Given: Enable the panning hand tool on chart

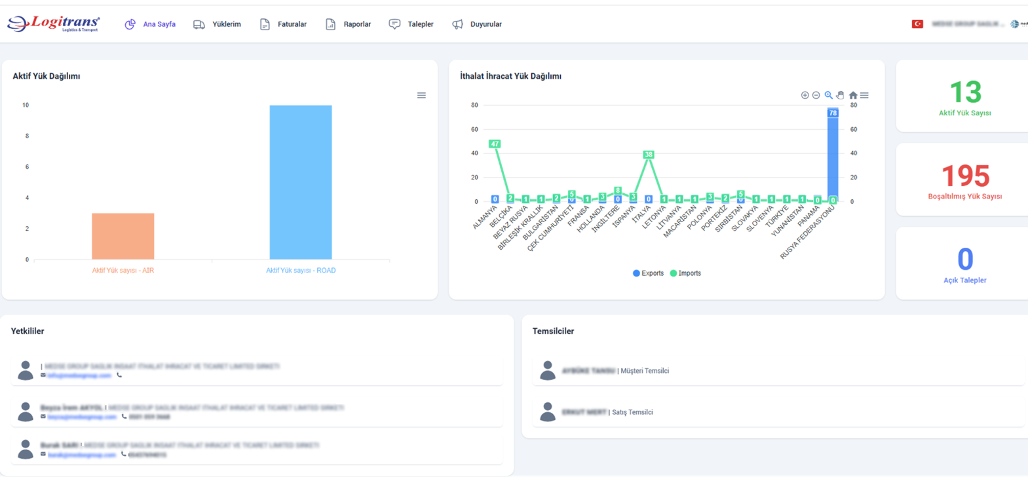Looking at the screenshot, I should pyautogui.click(x=840, y=96).
